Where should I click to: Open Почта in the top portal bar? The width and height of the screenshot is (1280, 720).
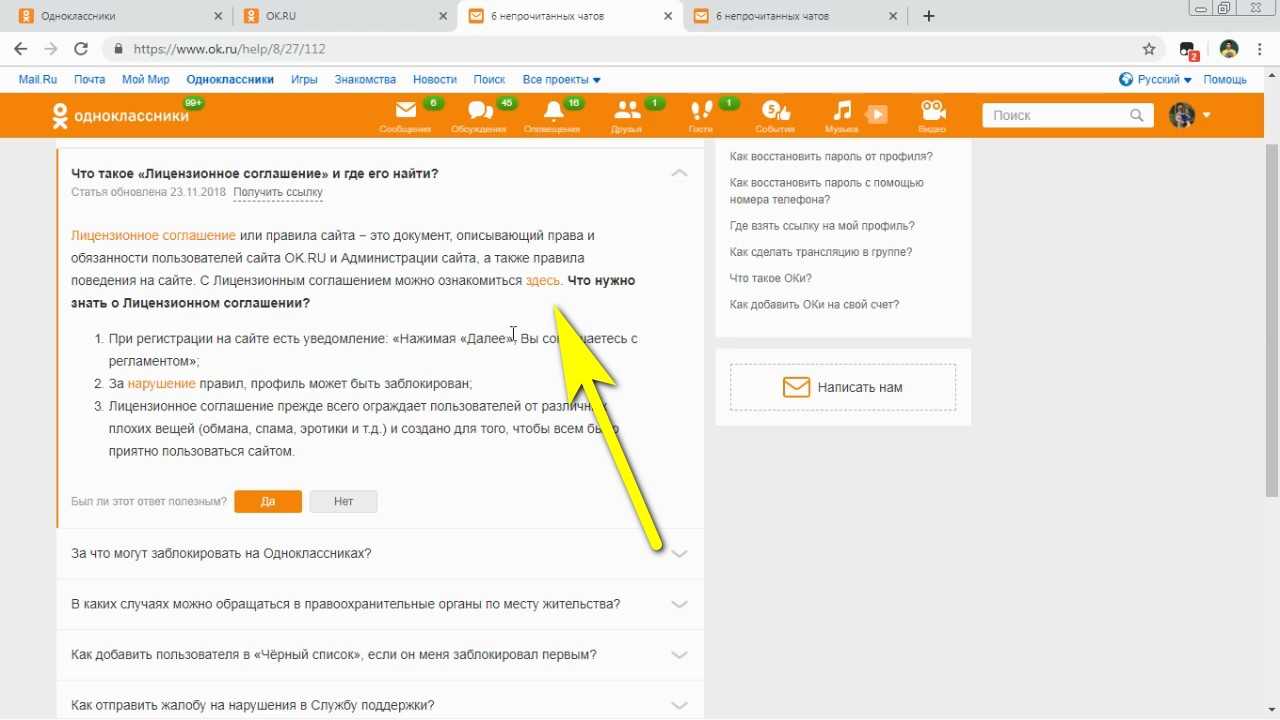point(89,79)
